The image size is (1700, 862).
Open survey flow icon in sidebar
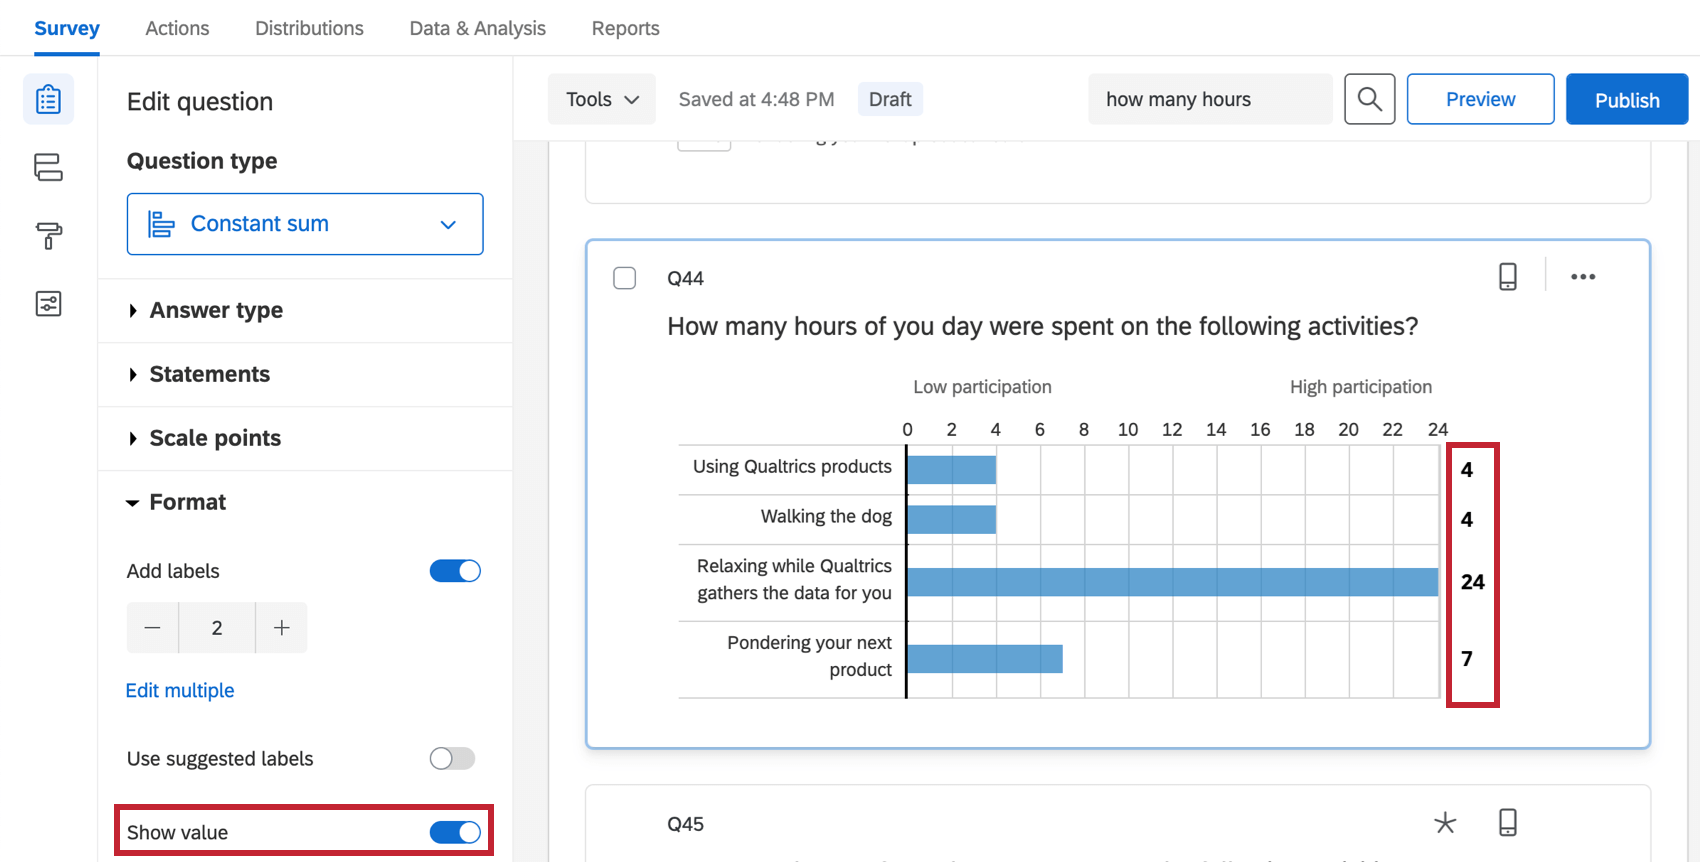coord(48,167)
